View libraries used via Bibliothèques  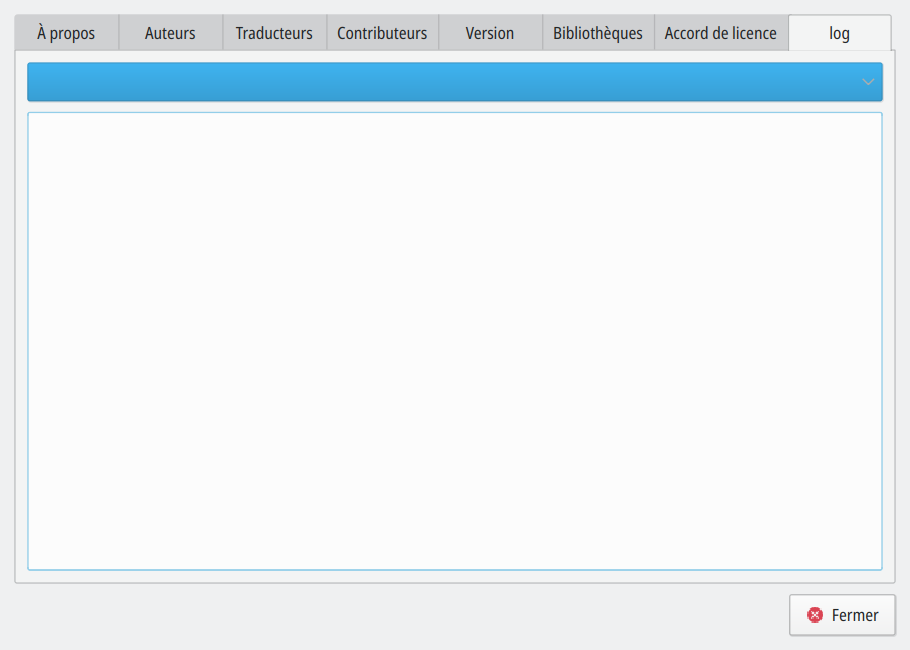[598, 33]
